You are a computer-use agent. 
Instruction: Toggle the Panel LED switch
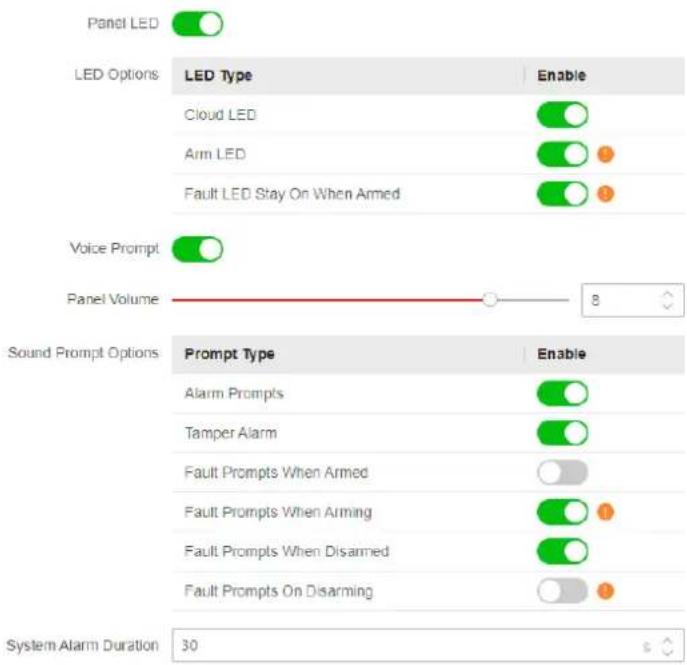(198, 24)
